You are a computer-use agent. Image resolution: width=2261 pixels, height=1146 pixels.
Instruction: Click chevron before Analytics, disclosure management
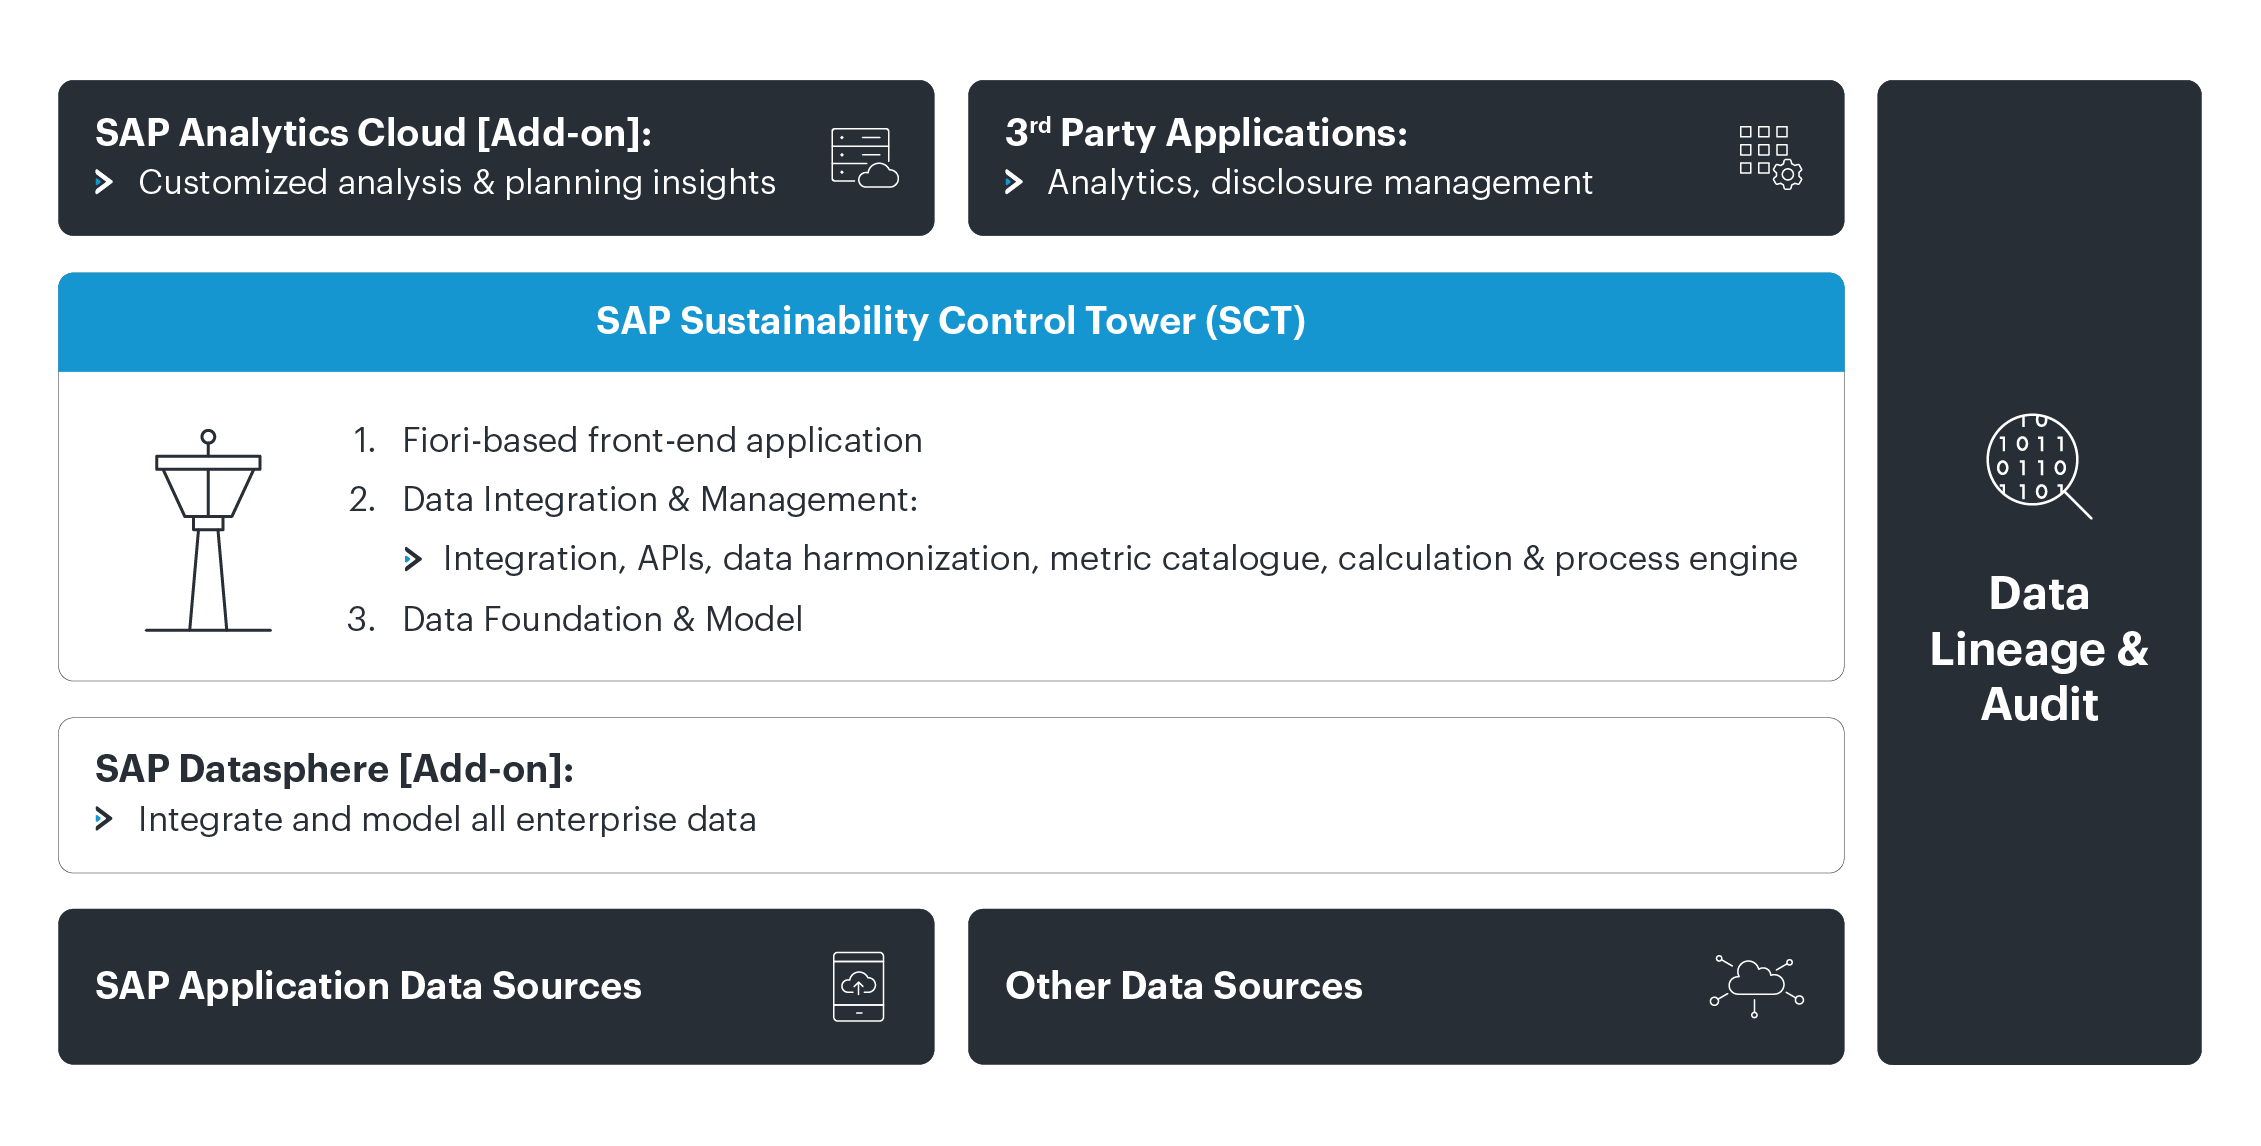[1014, 182]
